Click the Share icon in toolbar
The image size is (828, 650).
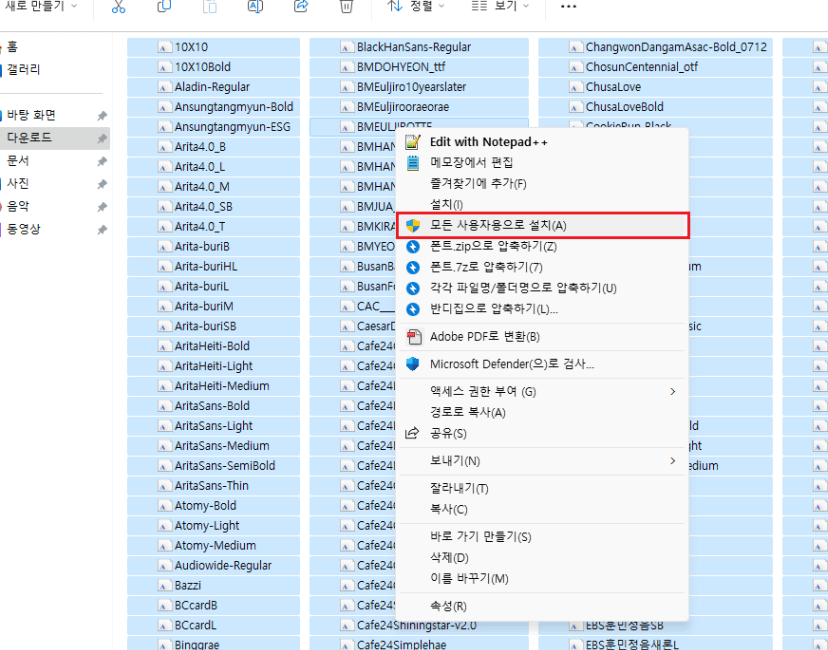[x=301, y=6]
